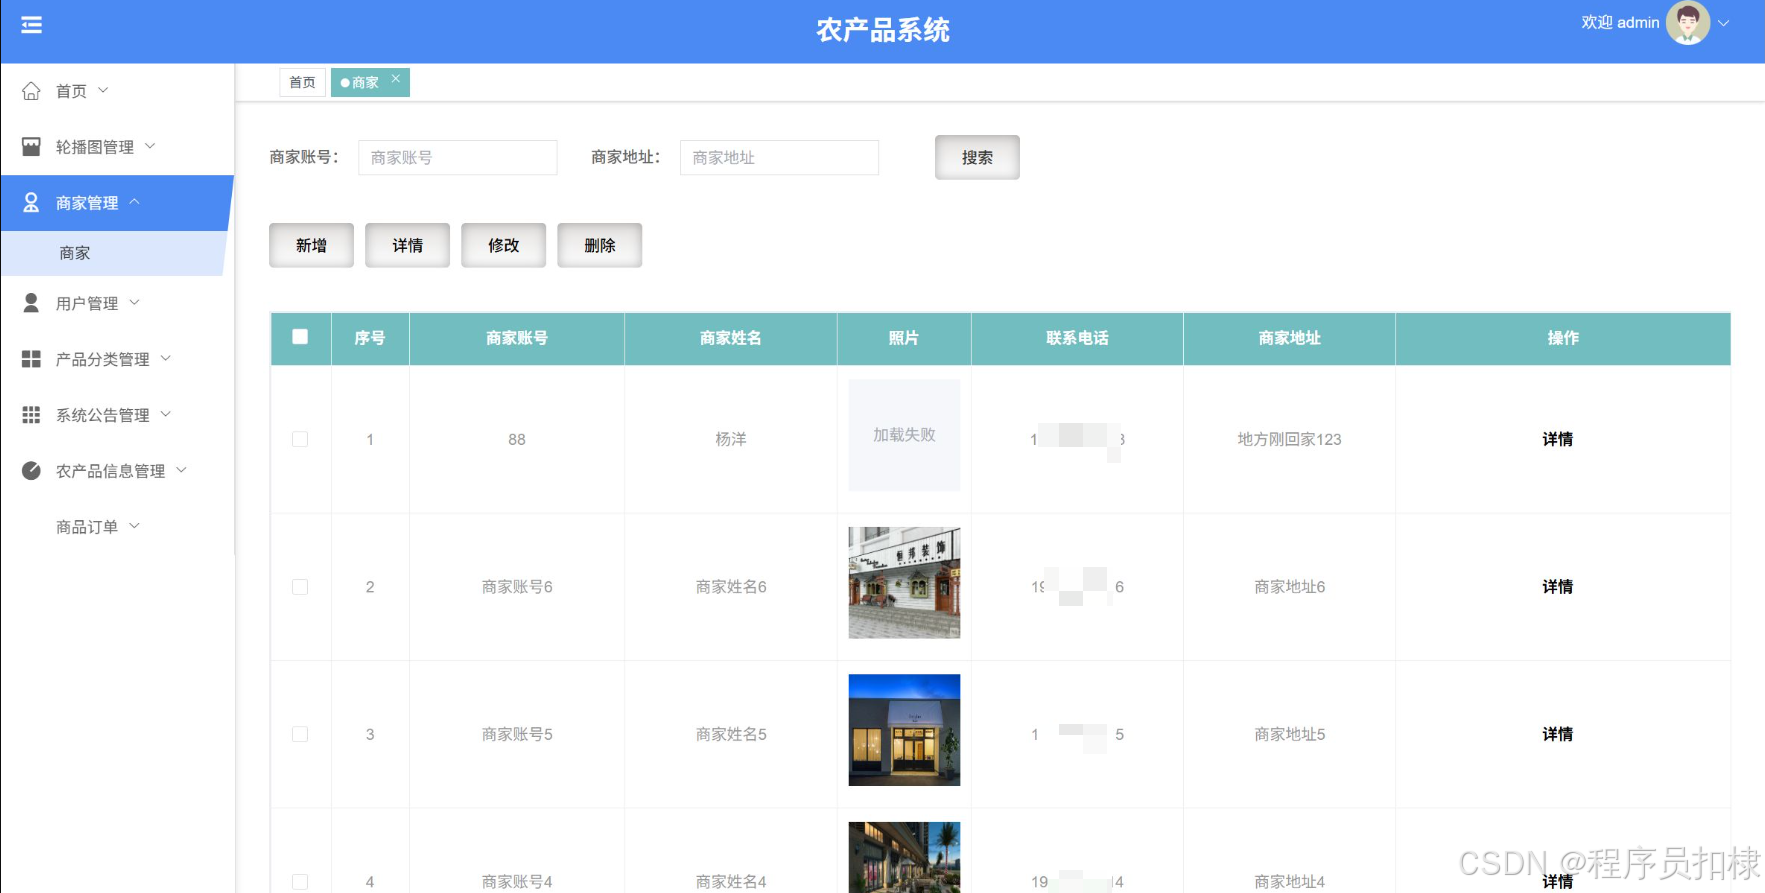Expand the 产品分类管理 menu chevron
Image resolution: width=1765 pixels, height=893 pixels.
166,358
